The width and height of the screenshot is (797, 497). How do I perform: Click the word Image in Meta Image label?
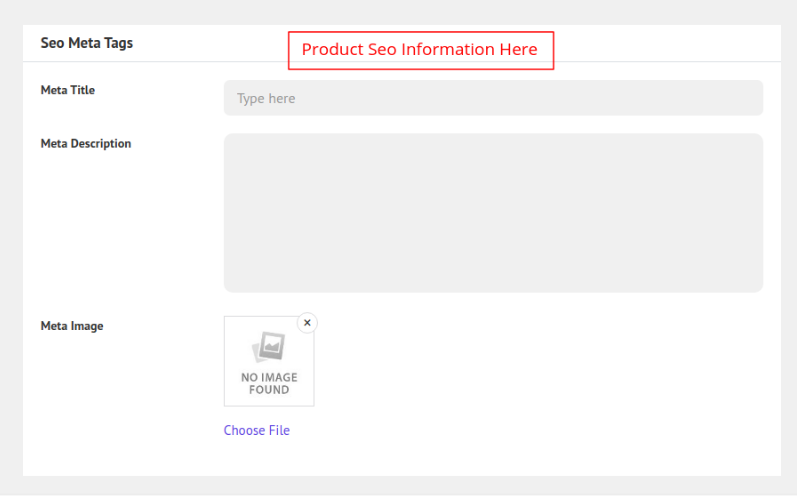(86, 325)
